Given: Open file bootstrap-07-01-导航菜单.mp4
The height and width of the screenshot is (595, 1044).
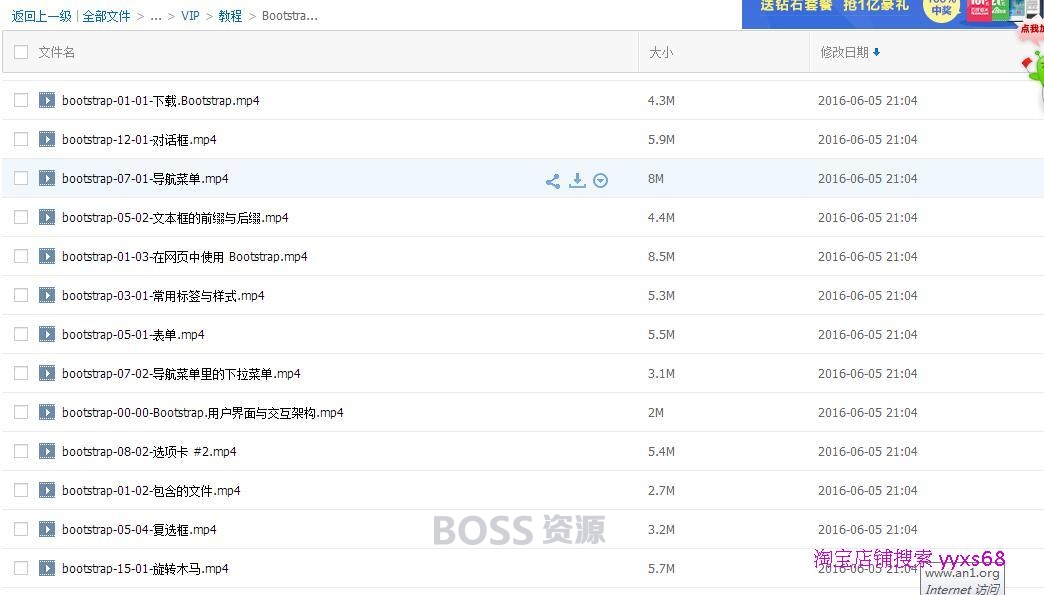Looking at the screenshot, I should (145, 178).
